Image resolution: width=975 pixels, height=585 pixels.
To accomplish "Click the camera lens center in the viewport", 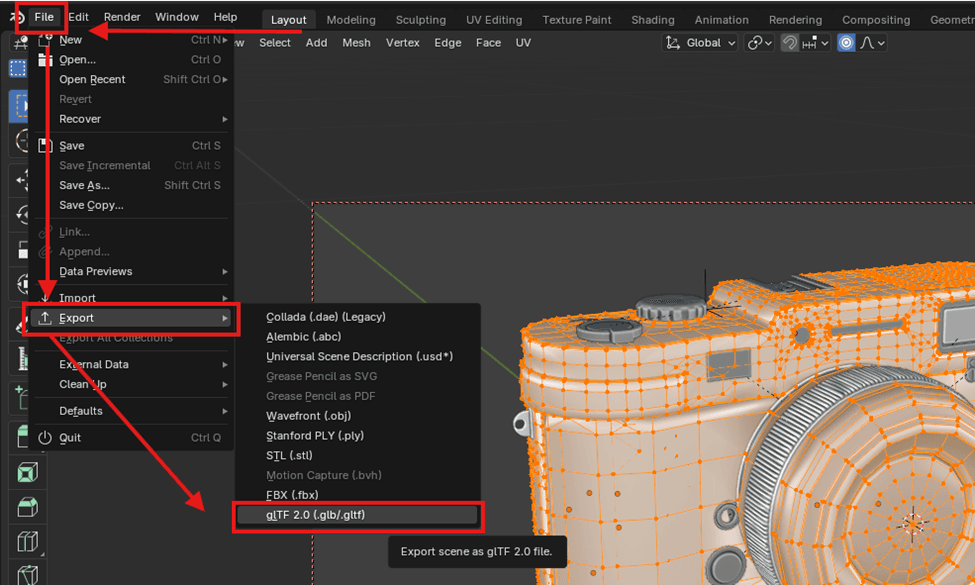I will [x=912, y=522].
